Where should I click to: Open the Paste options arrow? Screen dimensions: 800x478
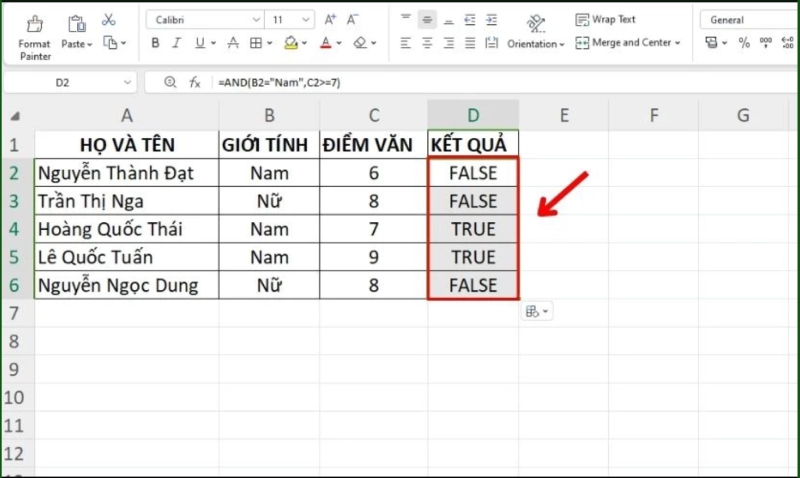(90, 44)
